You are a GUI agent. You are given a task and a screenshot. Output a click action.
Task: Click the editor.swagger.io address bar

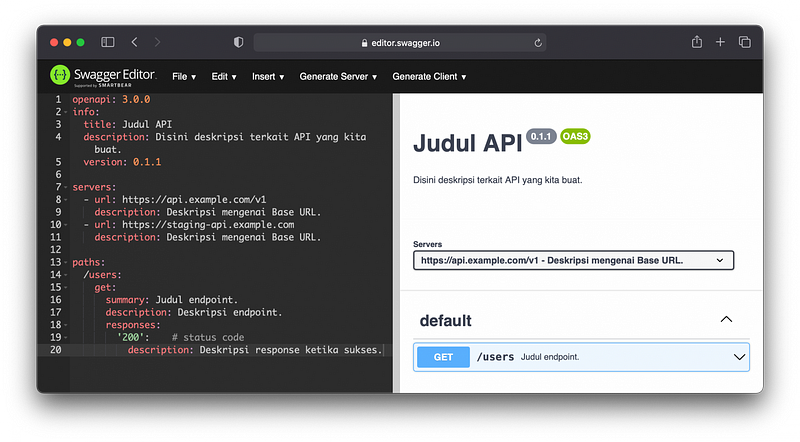tap(400, 42)
